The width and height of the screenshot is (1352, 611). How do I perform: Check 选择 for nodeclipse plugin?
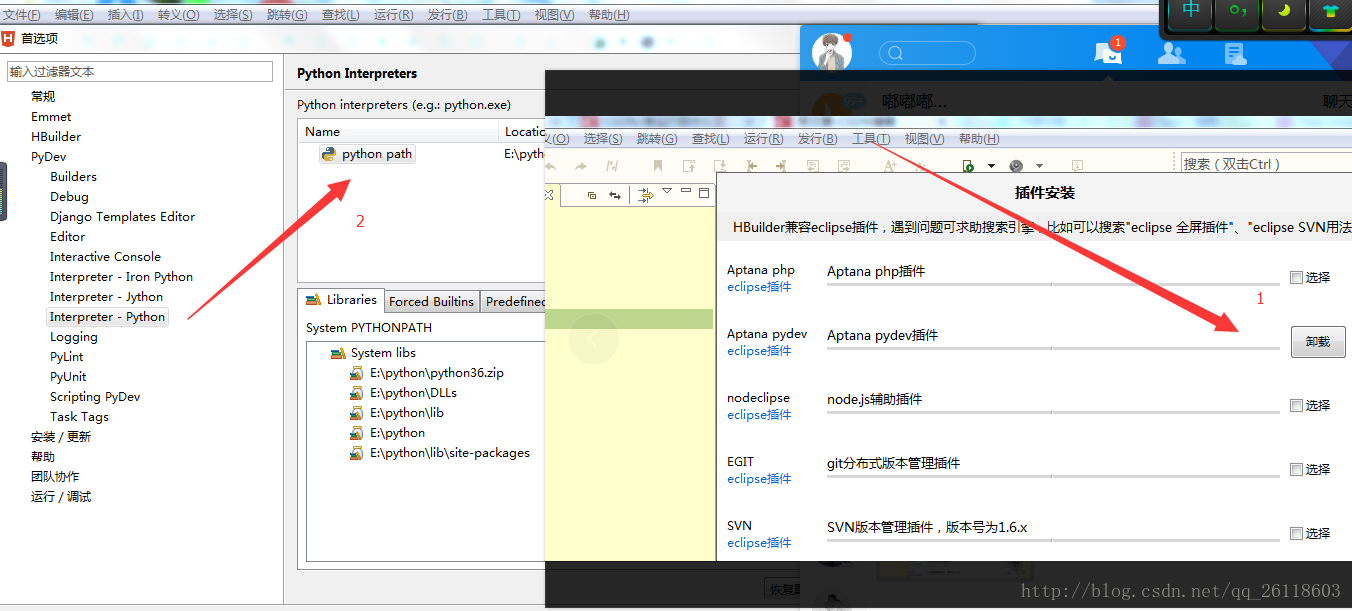[x=1296, y=405]
